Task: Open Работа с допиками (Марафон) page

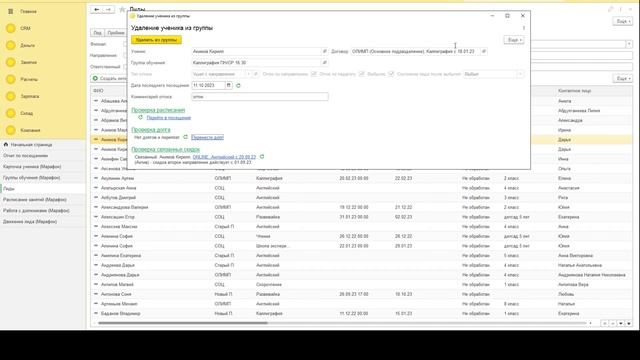Action: (x=36, y=211)
